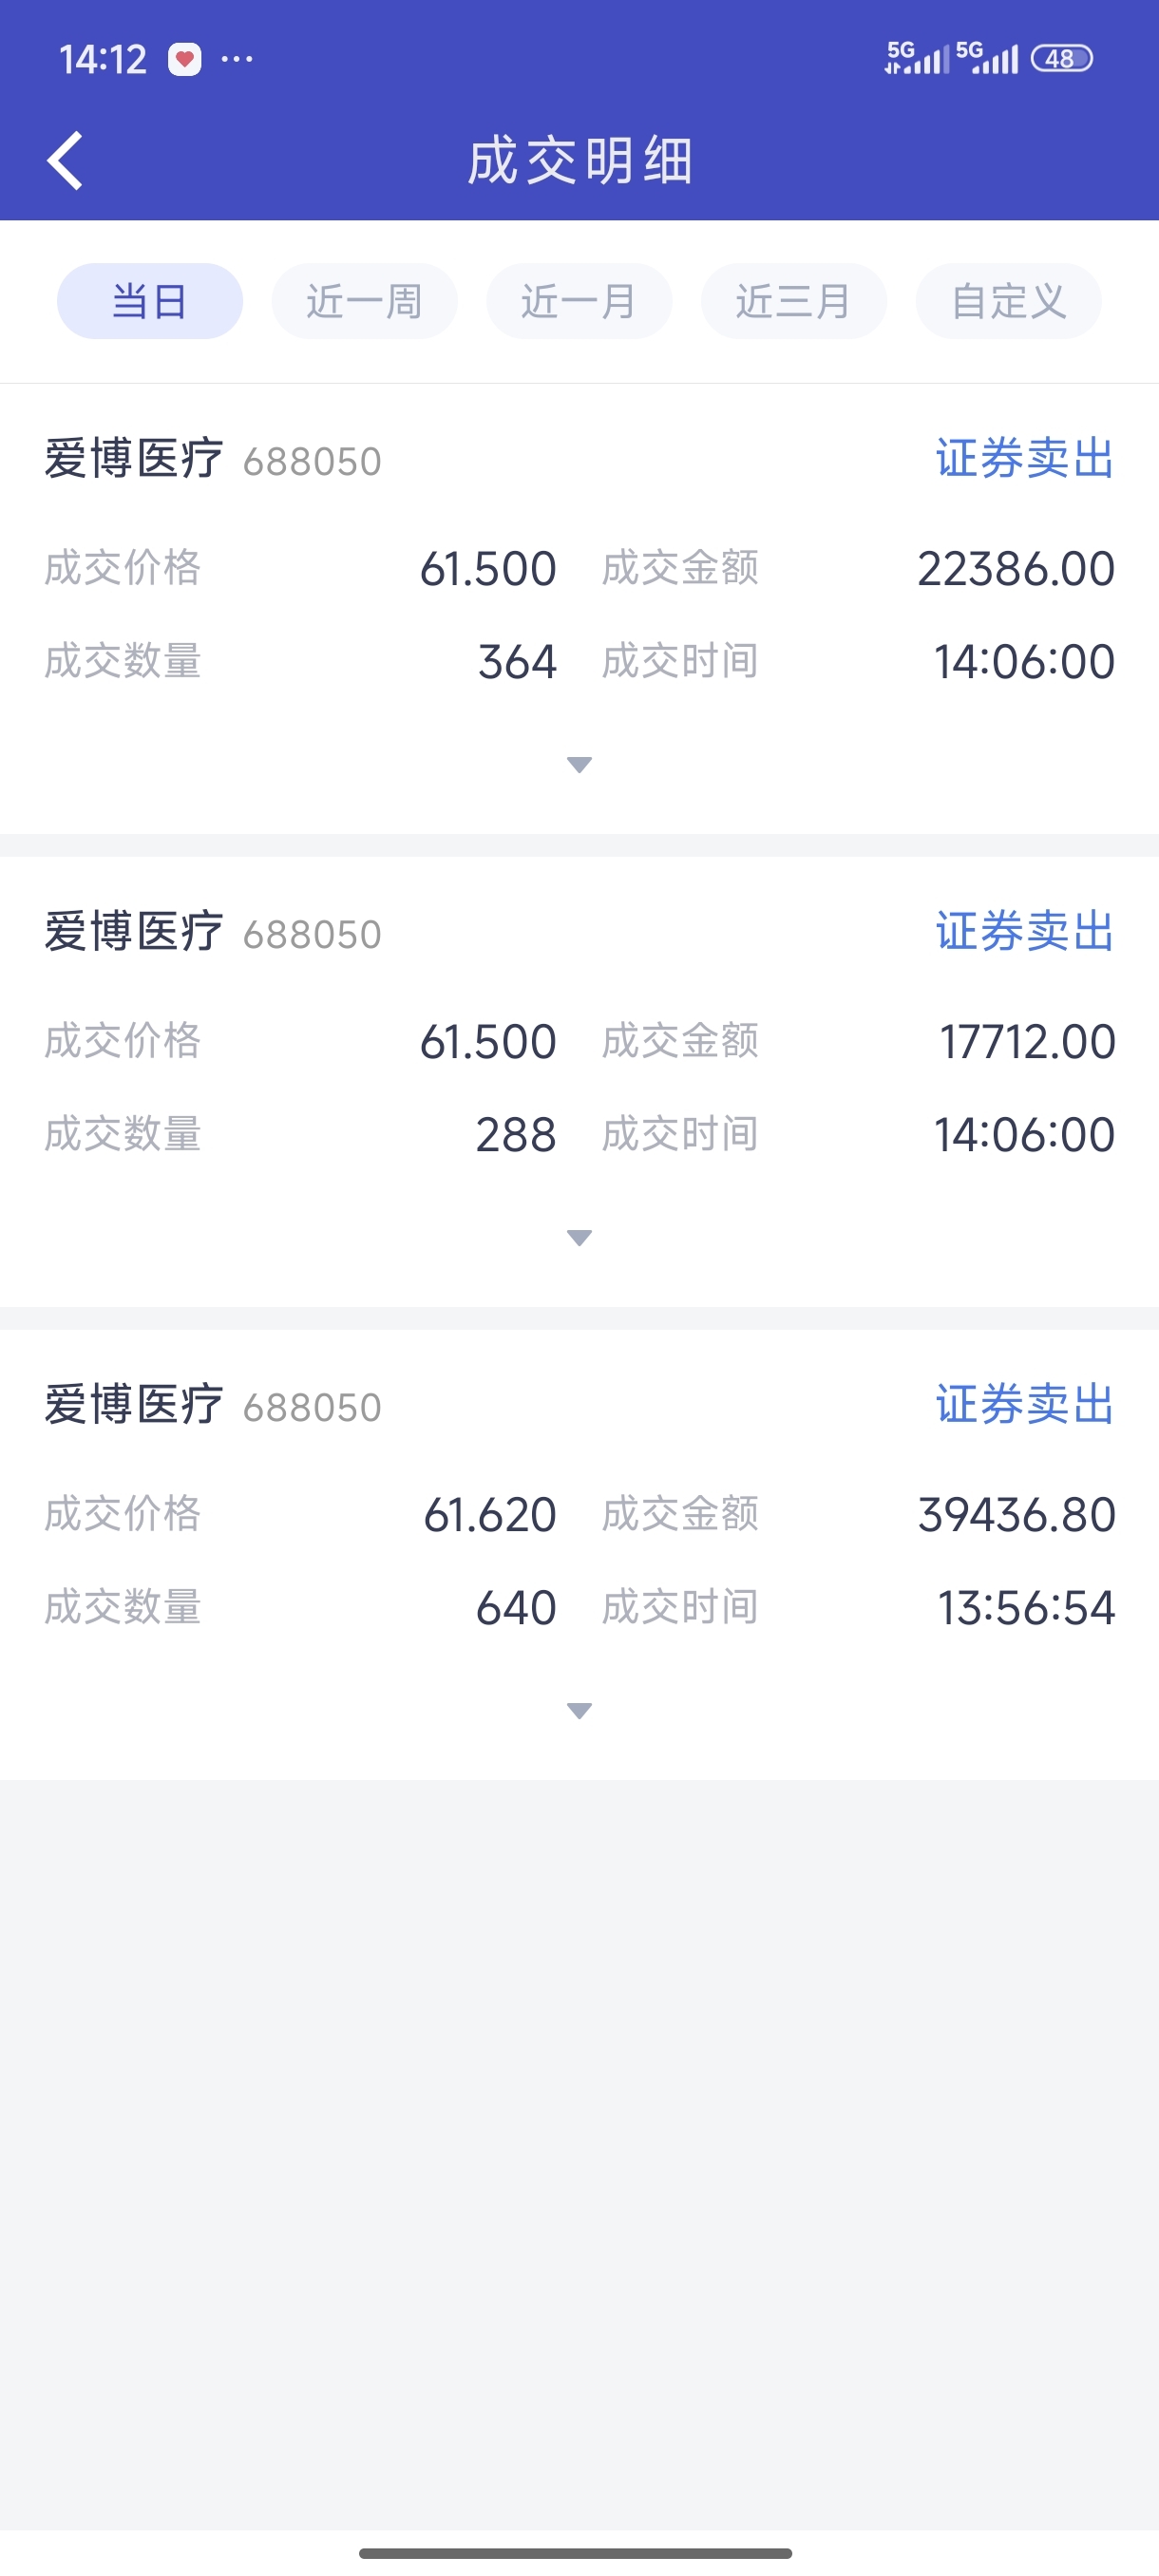1159x2576 pixels.
Task: Select the 近三月 time range
Action: 793,301
